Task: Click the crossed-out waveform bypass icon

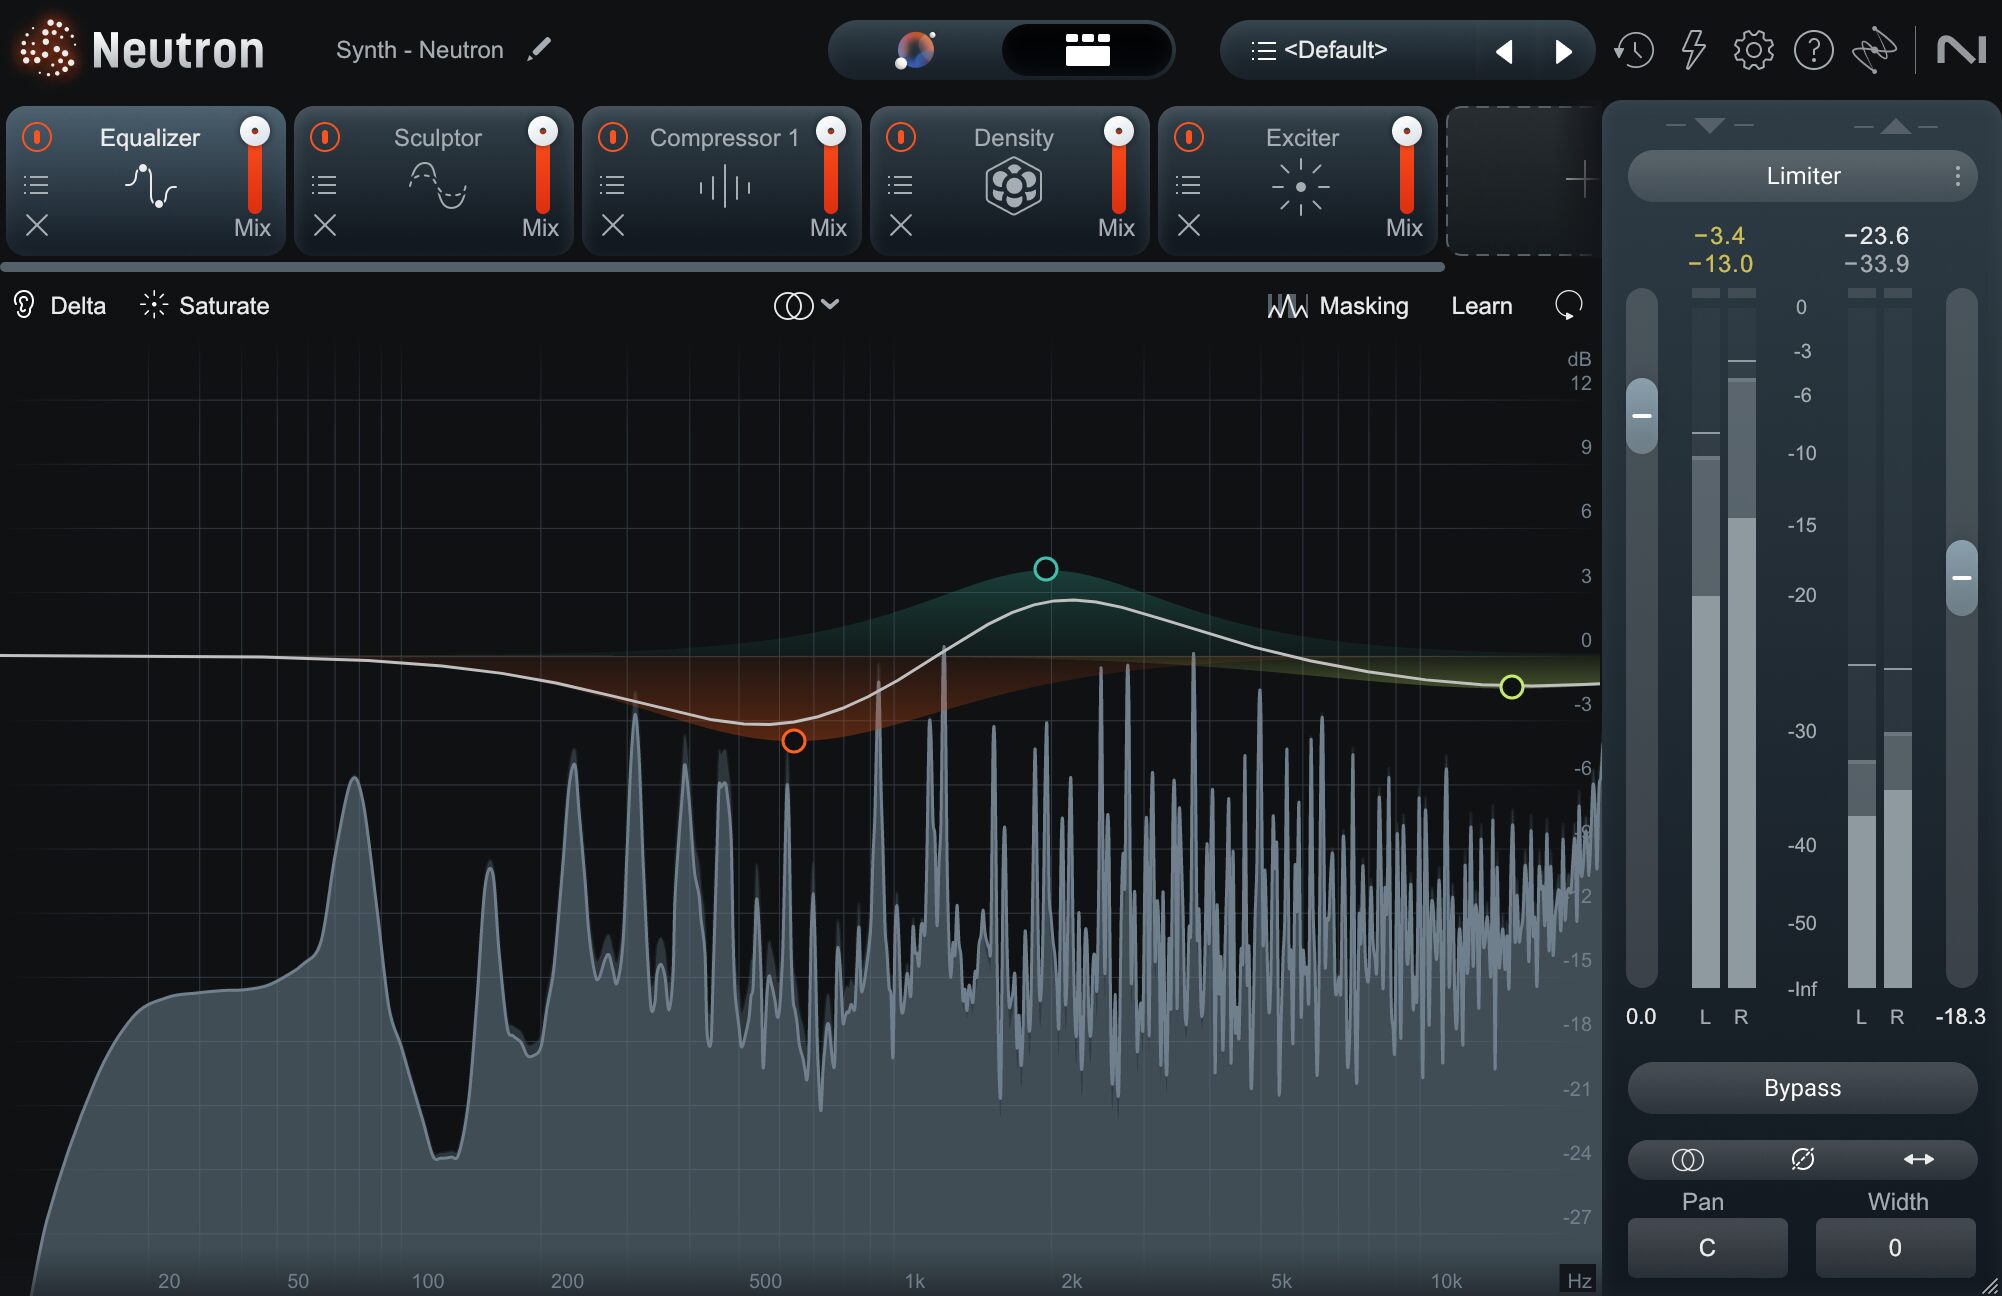Action: point(1874,50)
